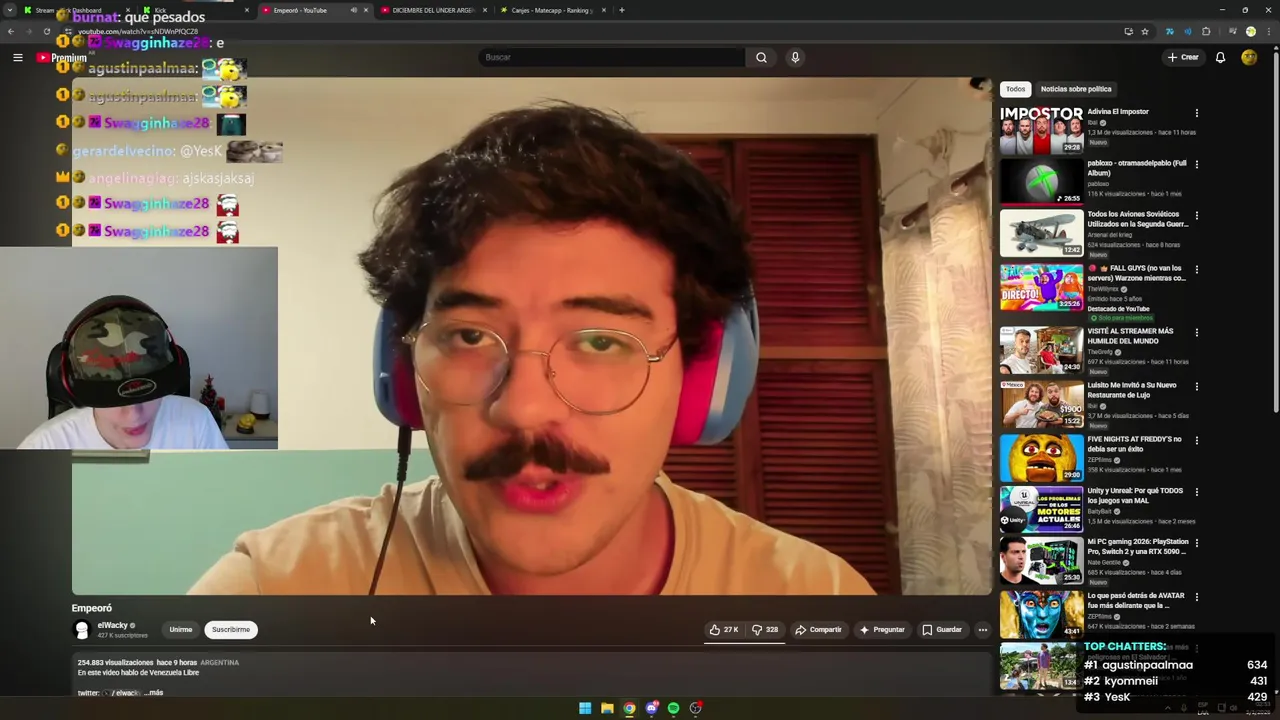Share the video via Compartir
This screenshot has height=720, width=1280.
(x=818, y=630)
